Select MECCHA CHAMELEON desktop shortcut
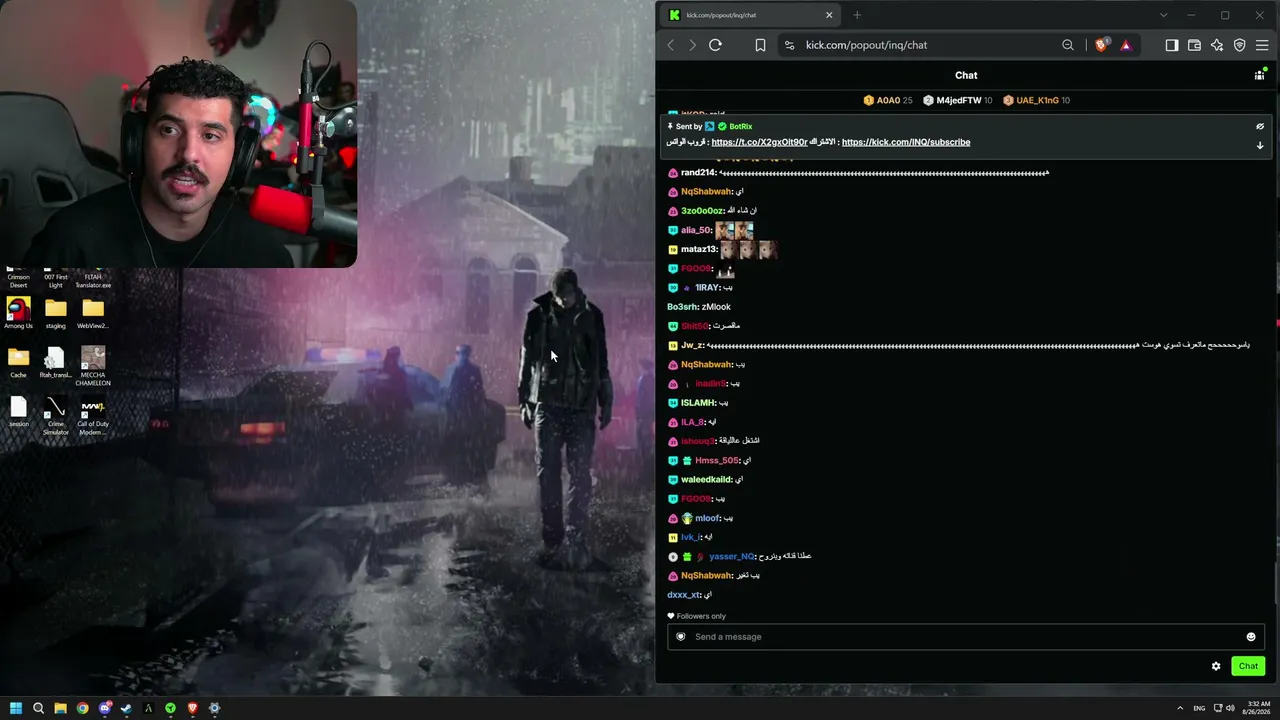Image resolution: width=1280 pixels, height=720 pixels. click(93, 366)
